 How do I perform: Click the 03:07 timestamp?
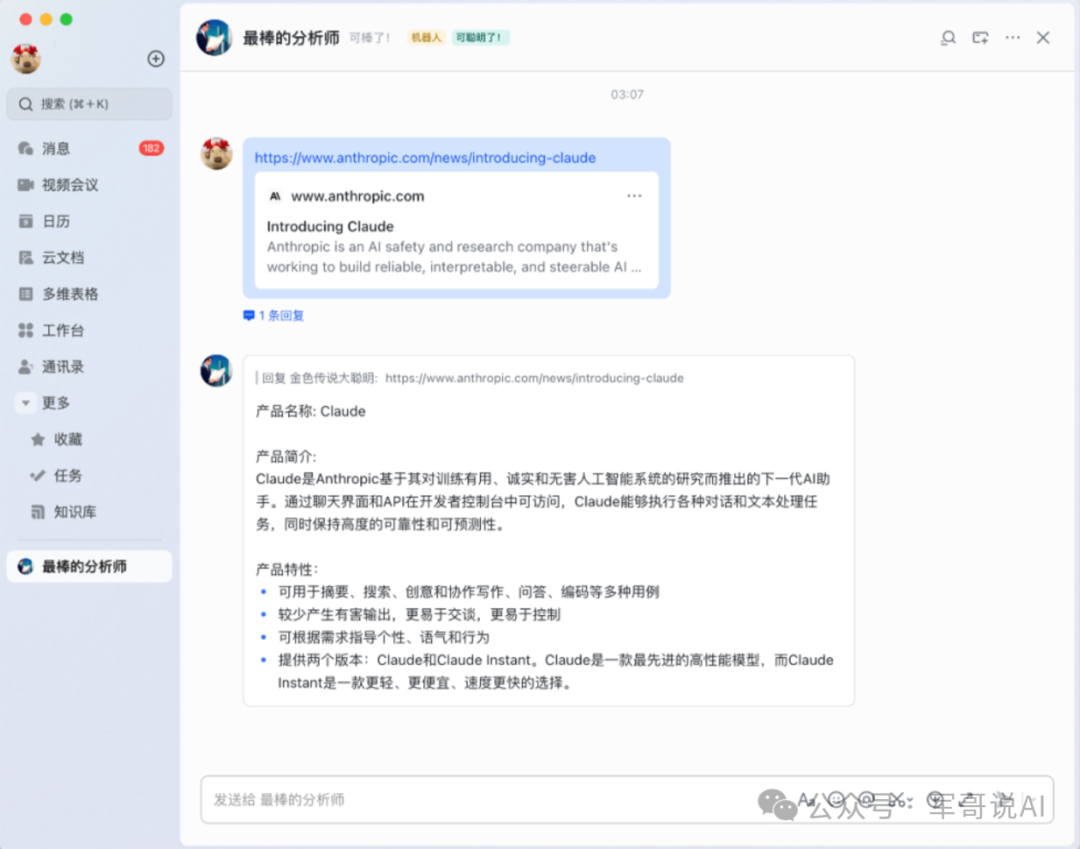(627, 94)
